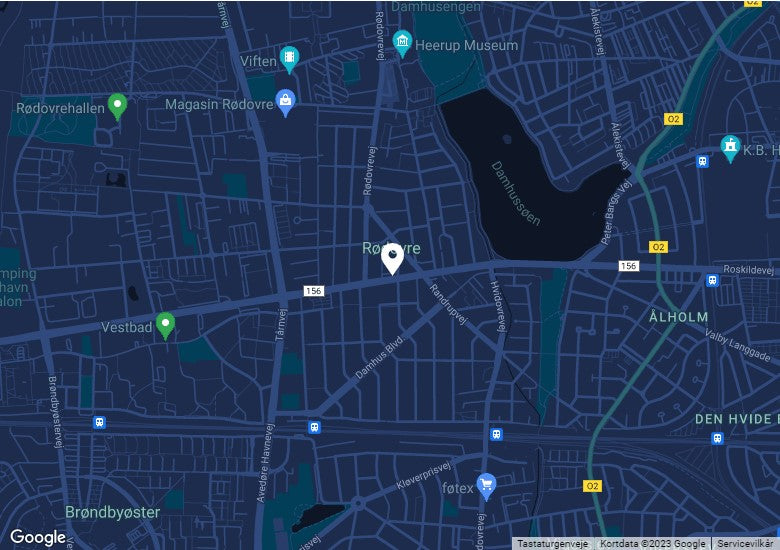Click the Brøndbyøster area label
780x550 pixels.
[112, 512]
